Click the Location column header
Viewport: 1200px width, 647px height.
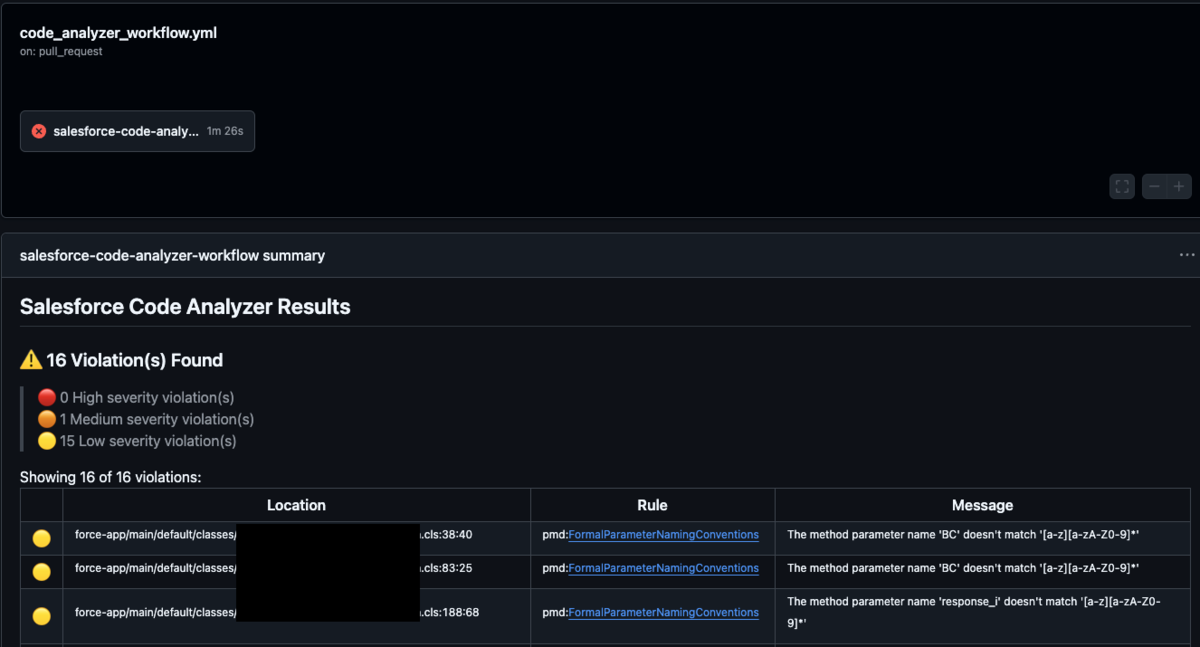(296, 505)
